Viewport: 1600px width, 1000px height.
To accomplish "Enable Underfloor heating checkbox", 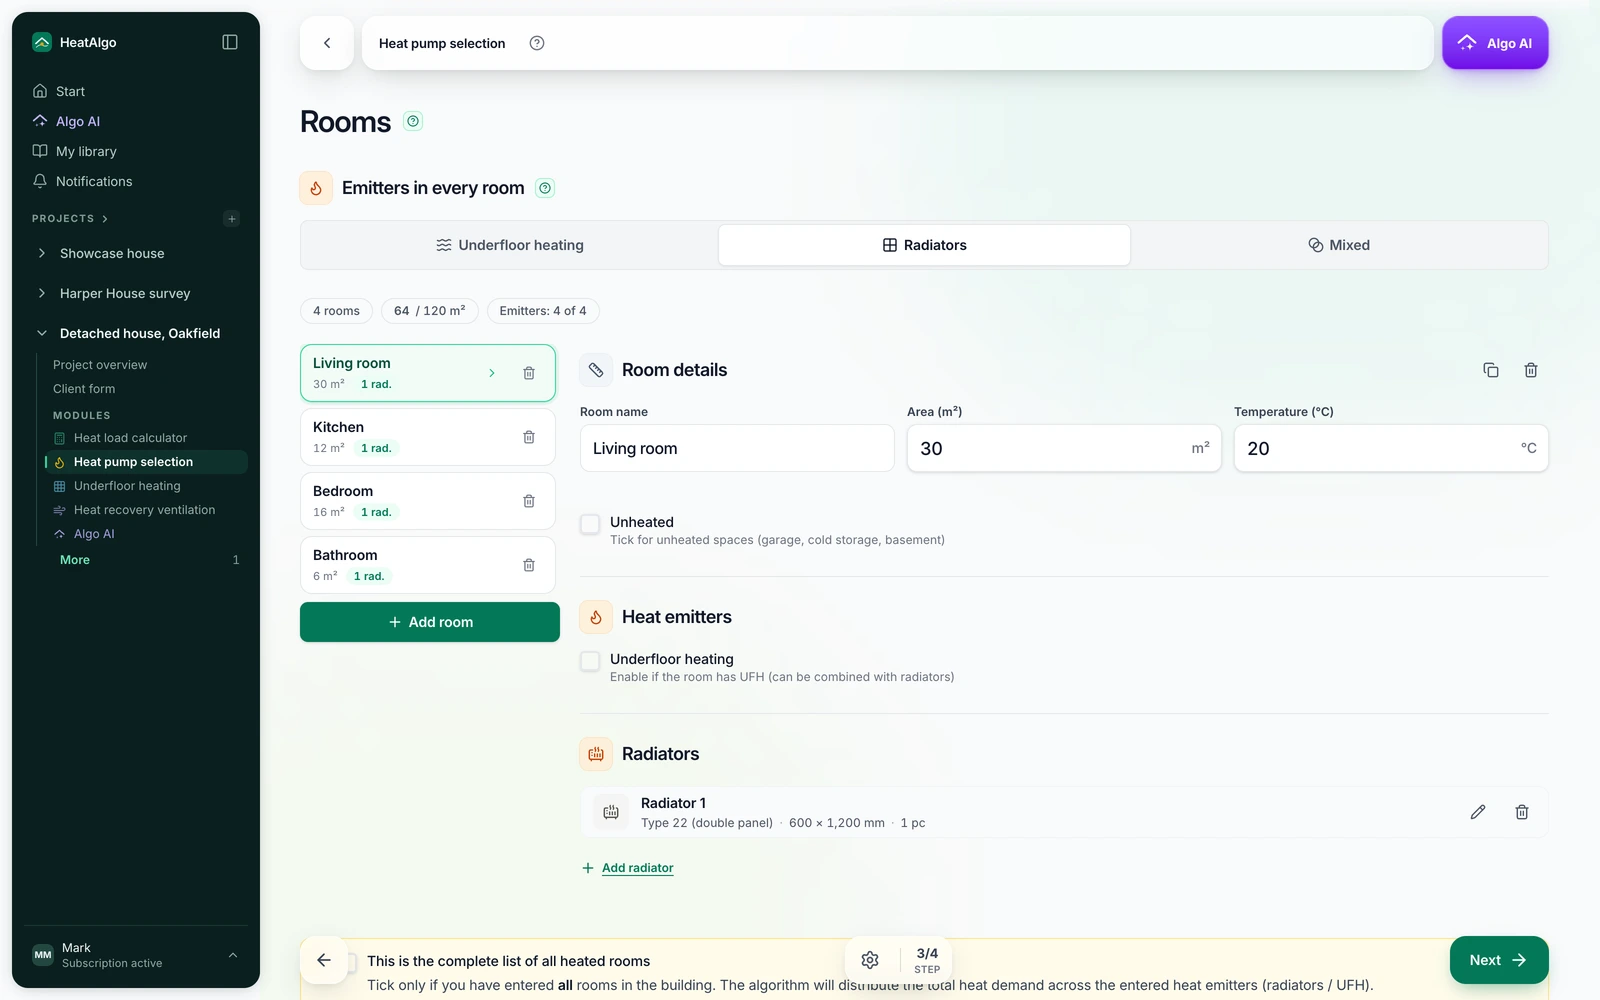I will point(590,661).
